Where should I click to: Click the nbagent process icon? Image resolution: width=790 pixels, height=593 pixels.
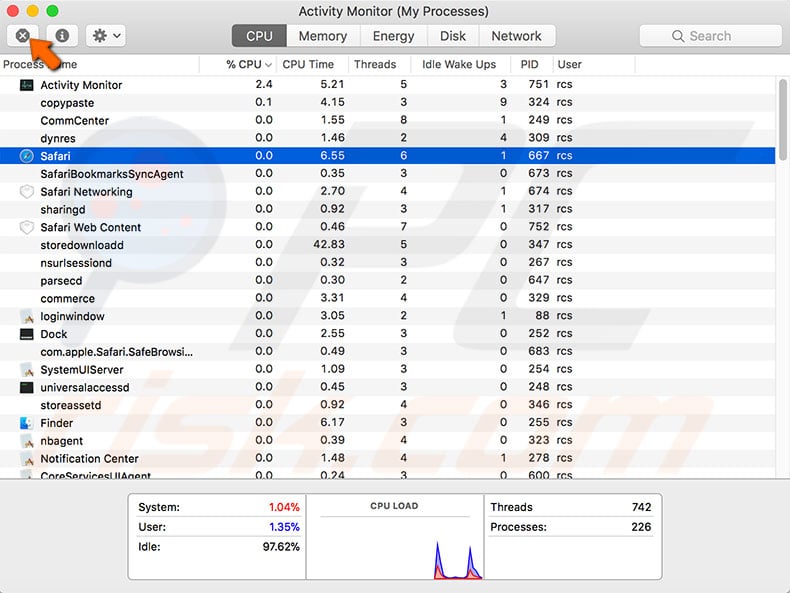(x=26, y=441)
